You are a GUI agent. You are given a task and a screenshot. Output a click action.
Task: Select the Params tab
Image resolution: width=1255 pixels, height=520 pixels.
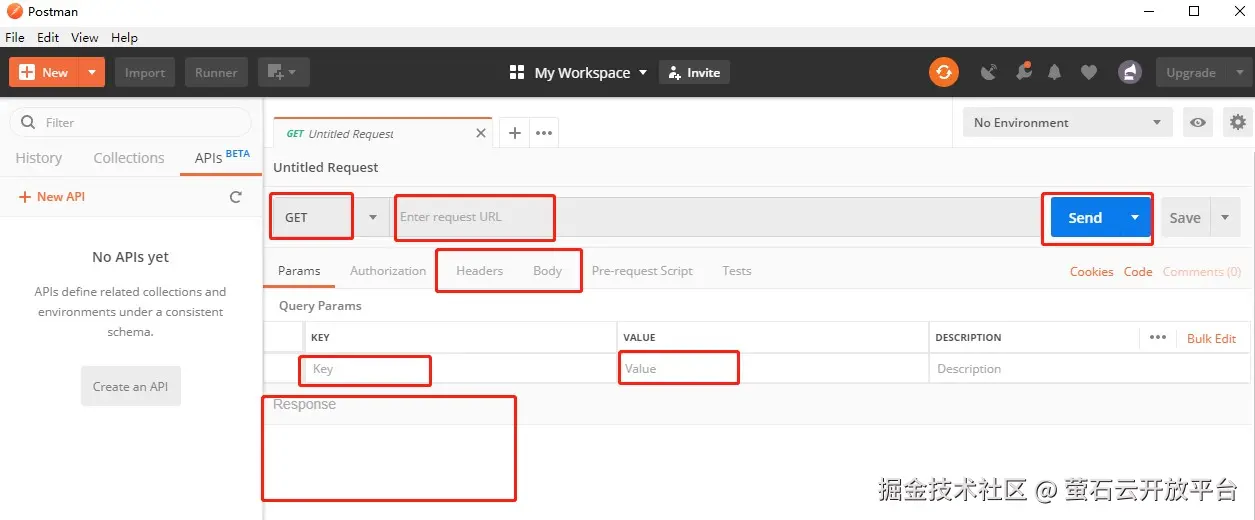coord(299,271)
